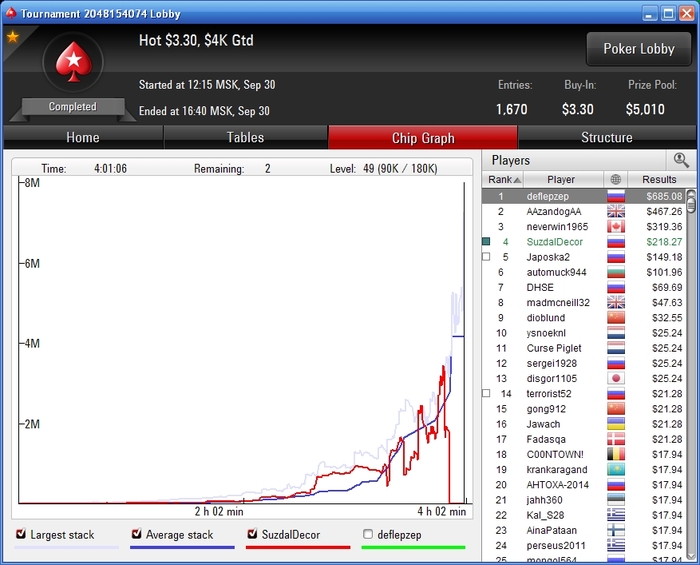Click the Greek flag beside perseus2011

(x=616, y=545)
